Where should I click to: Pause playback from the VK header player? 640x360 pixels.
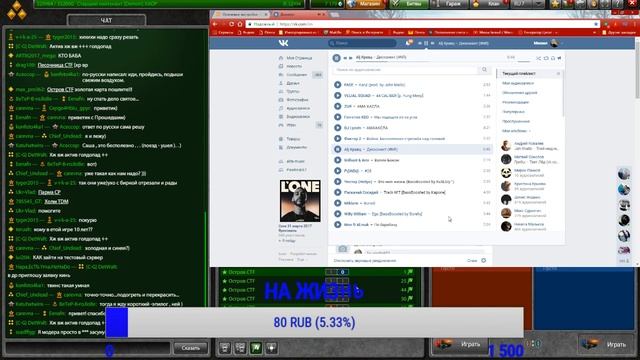426,43
